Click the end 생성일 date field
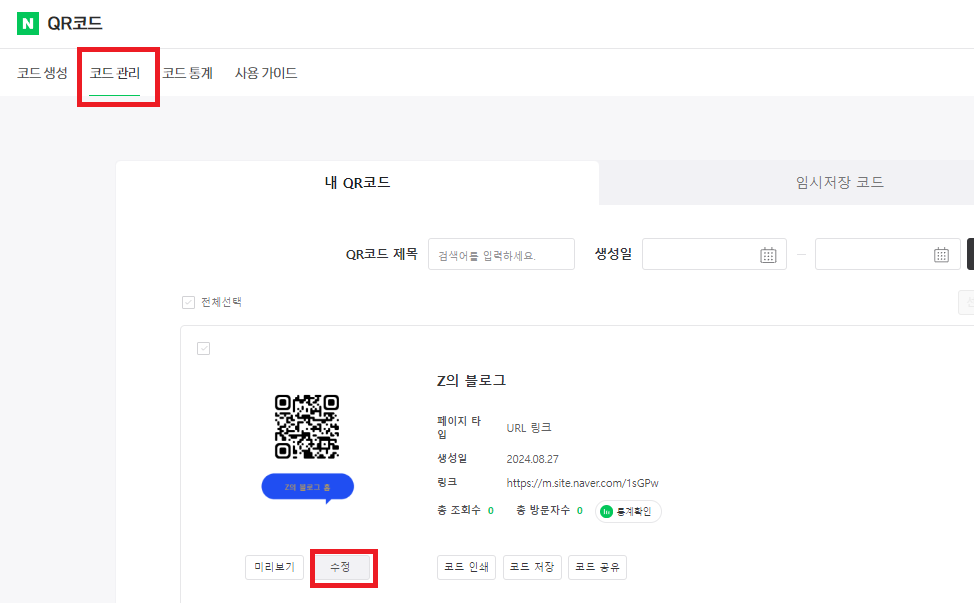Viewport: 974px width, 603px height. point(888,254)
